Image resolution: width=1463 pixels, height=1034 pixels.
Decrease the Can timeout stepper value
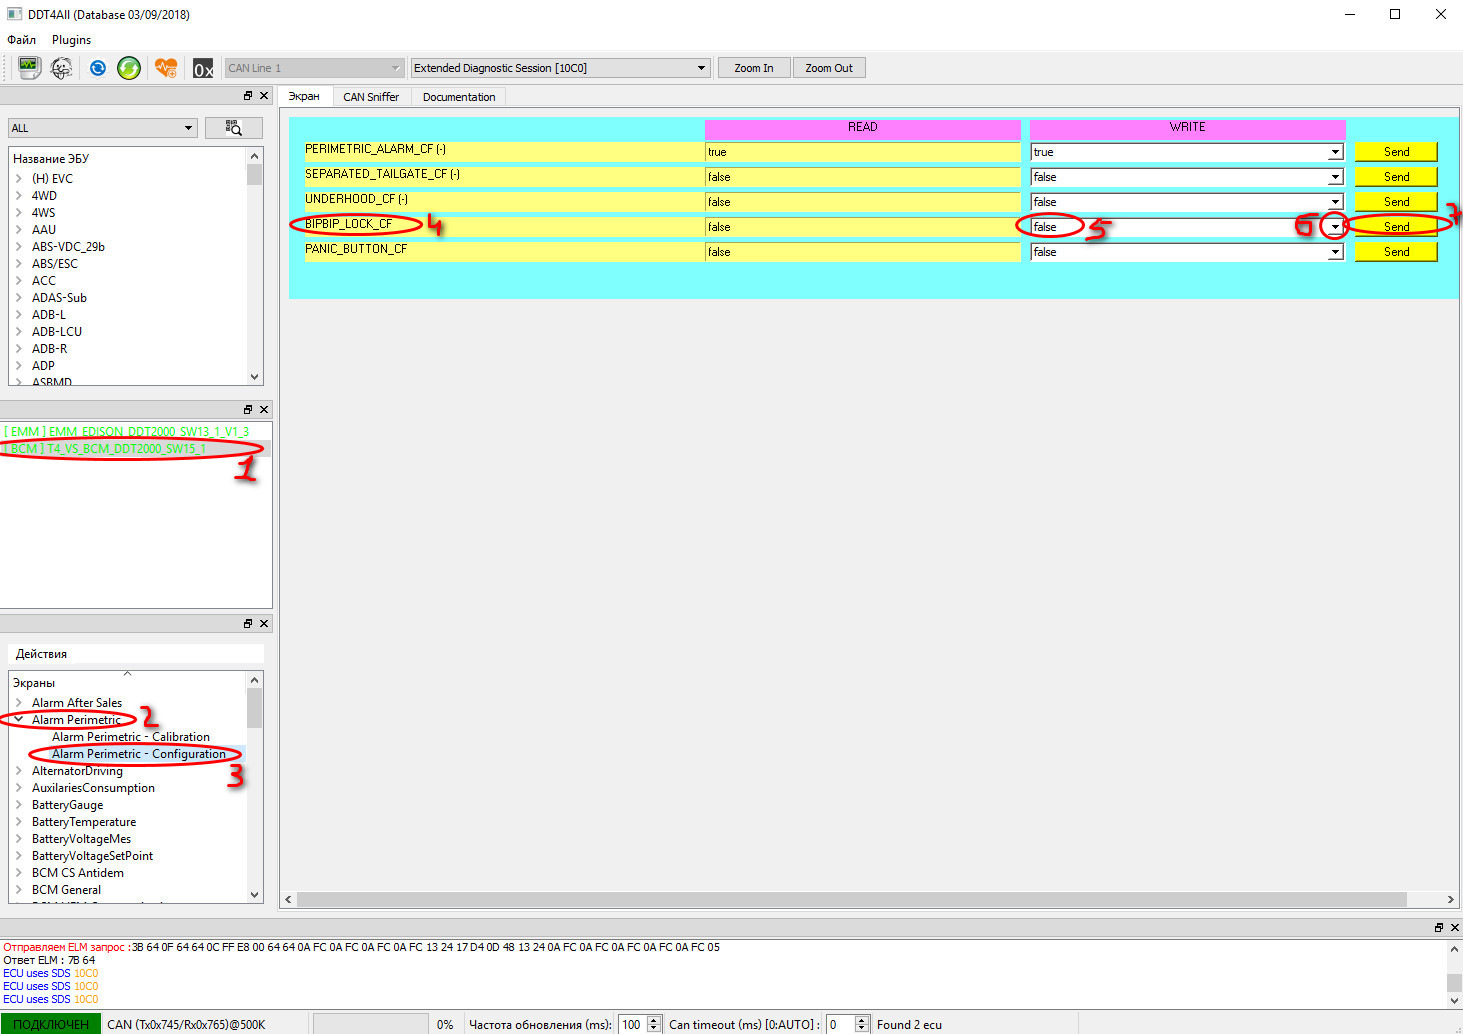(862, 1029)
